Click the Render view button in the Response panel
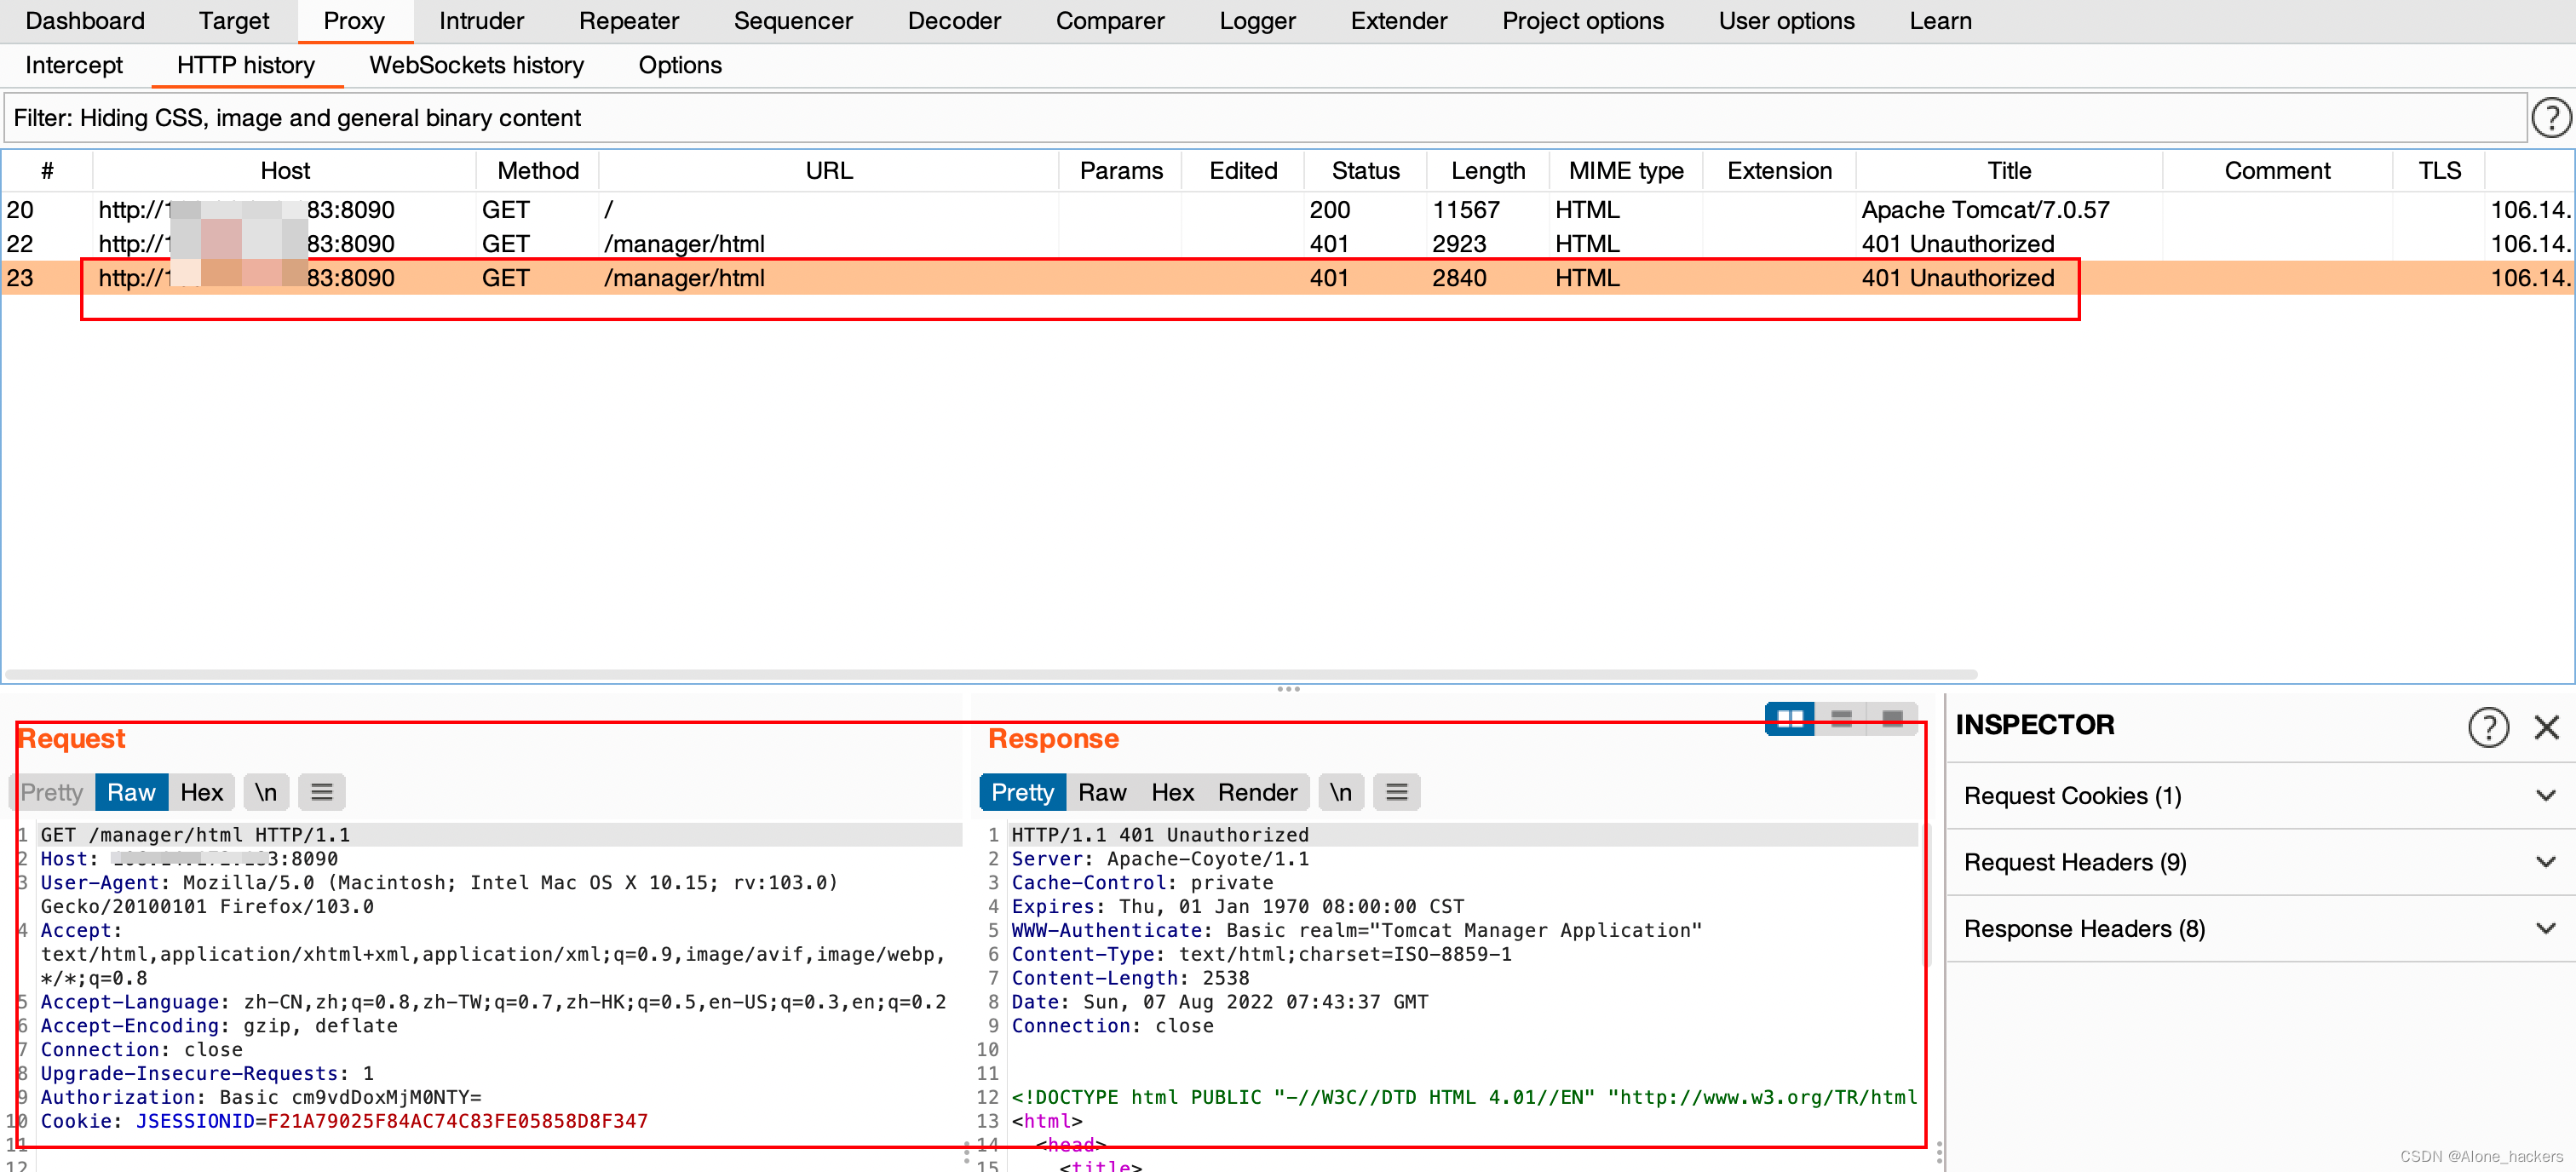Viewport: 2576px width, 1172px height. 1256,792
